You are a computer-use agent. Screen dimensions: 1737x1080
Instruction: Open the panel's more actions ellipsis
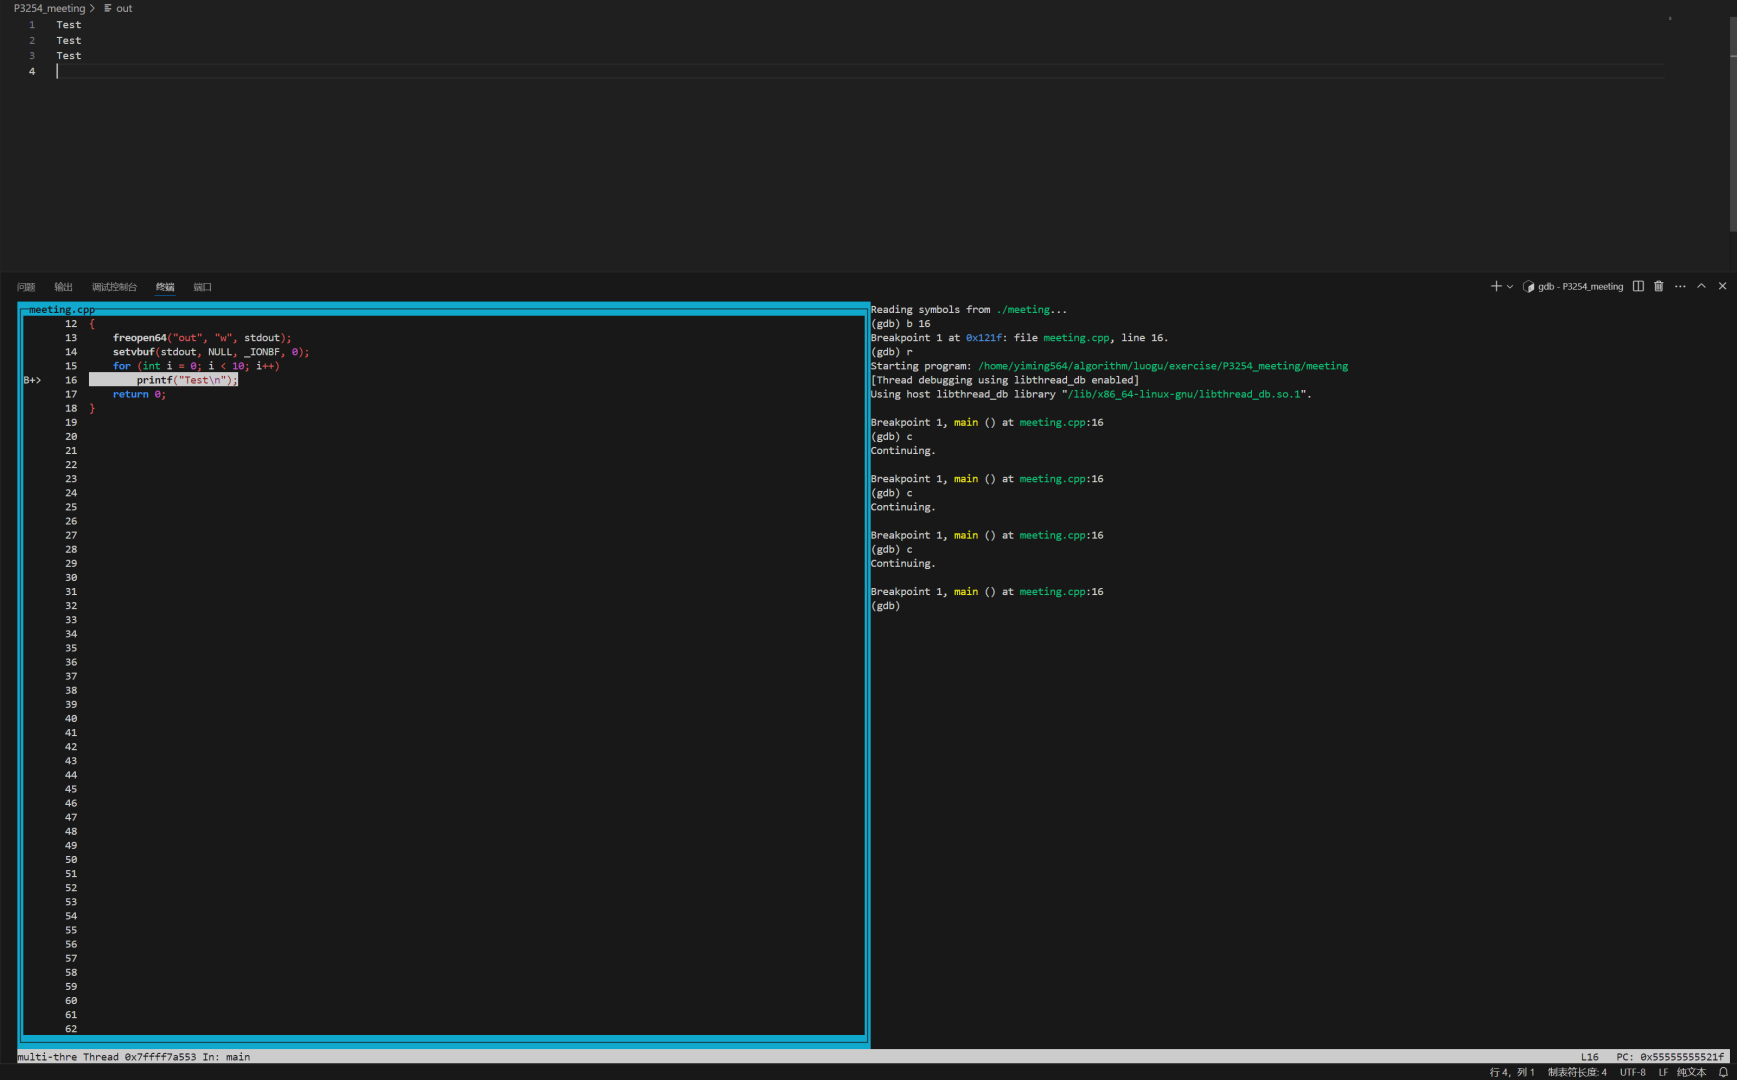point(1680,286)
